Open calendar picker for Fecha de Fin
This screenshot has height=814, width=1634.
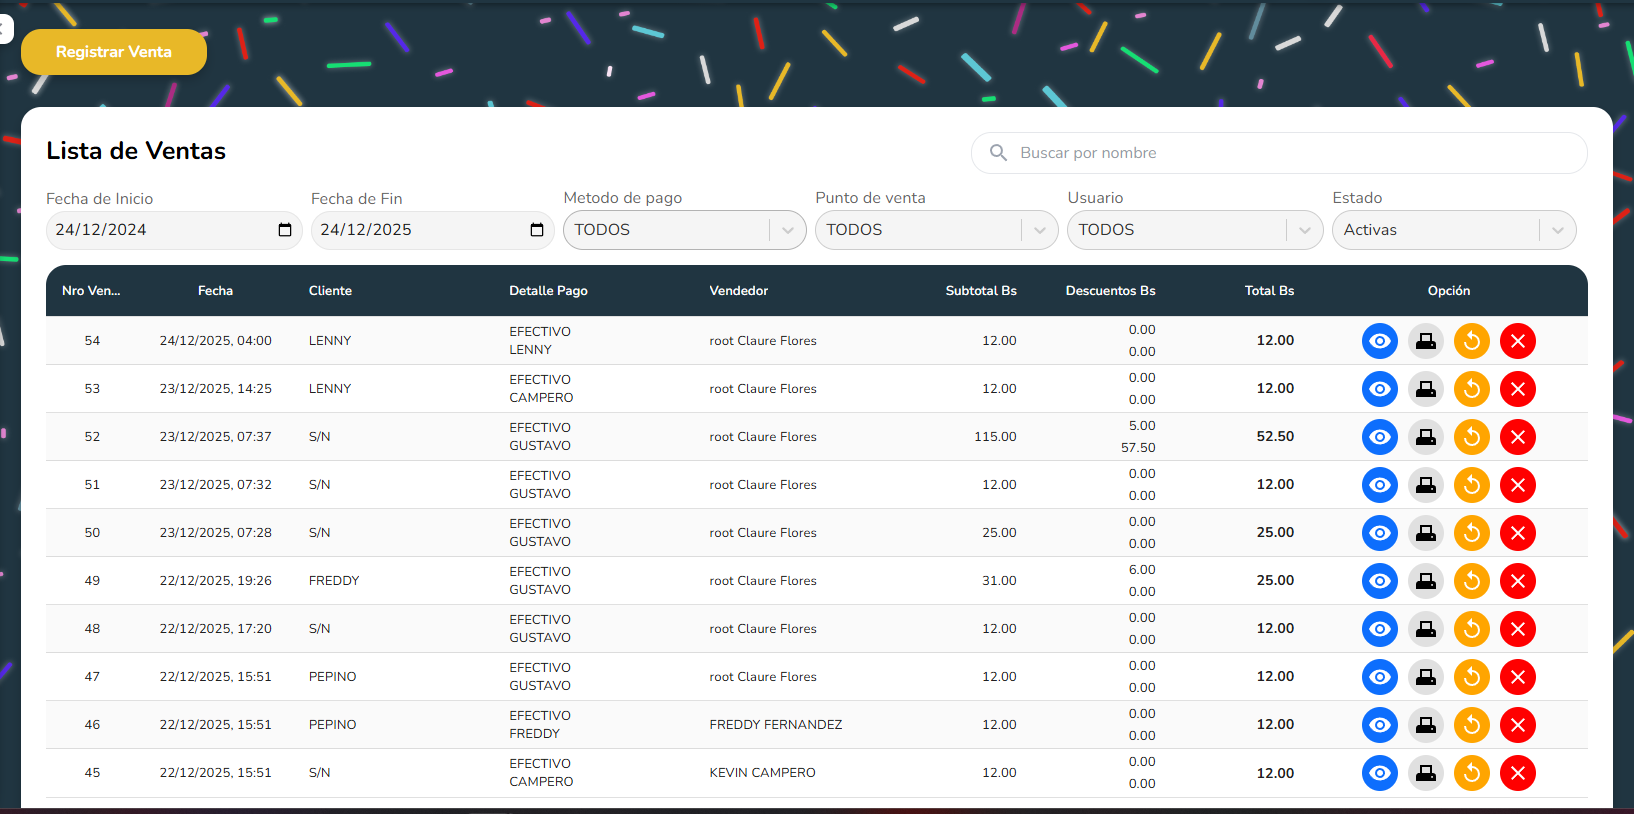point(537,230)
